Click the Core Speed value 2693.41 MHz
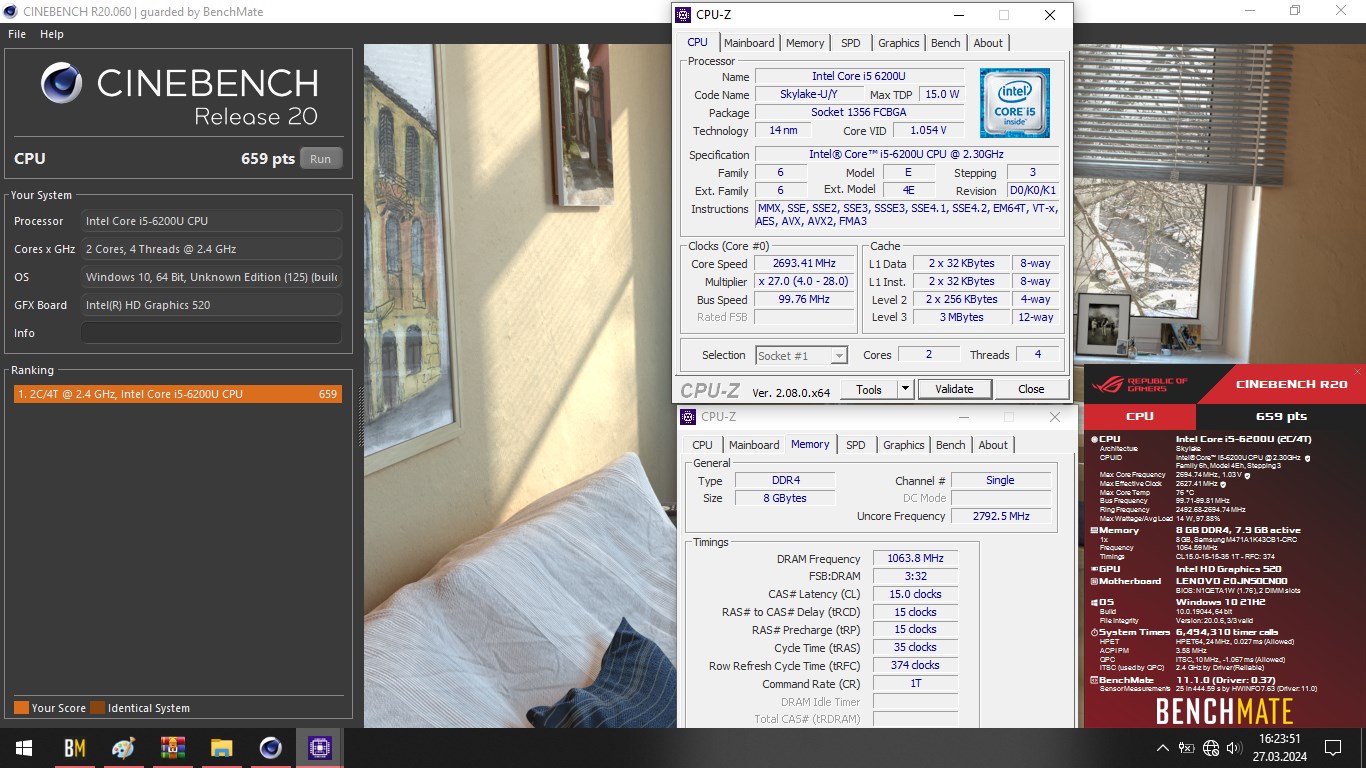This screenshot has height=768, width=1366. click(x=805, y=264)
